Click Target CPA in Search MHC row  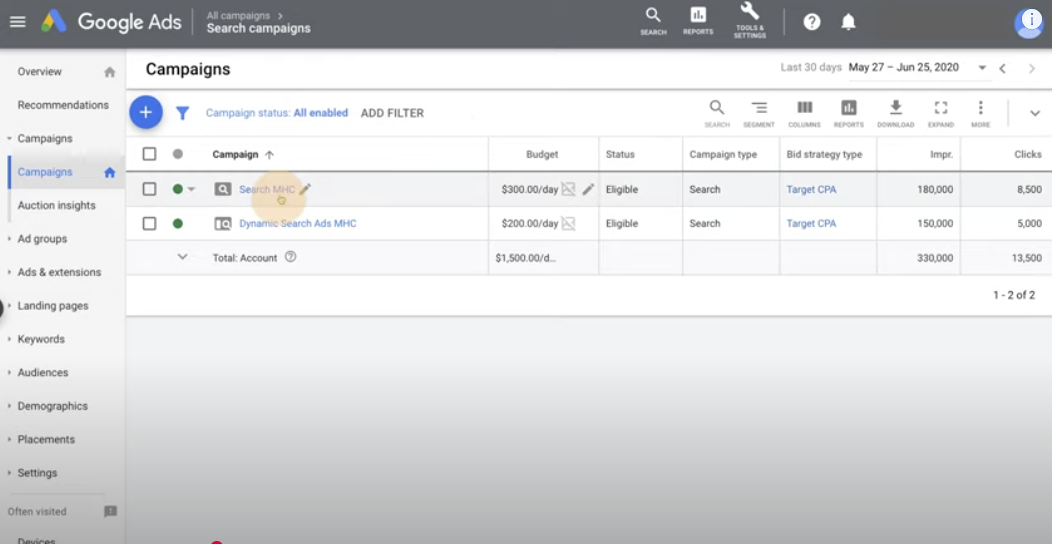click(811, 190)
